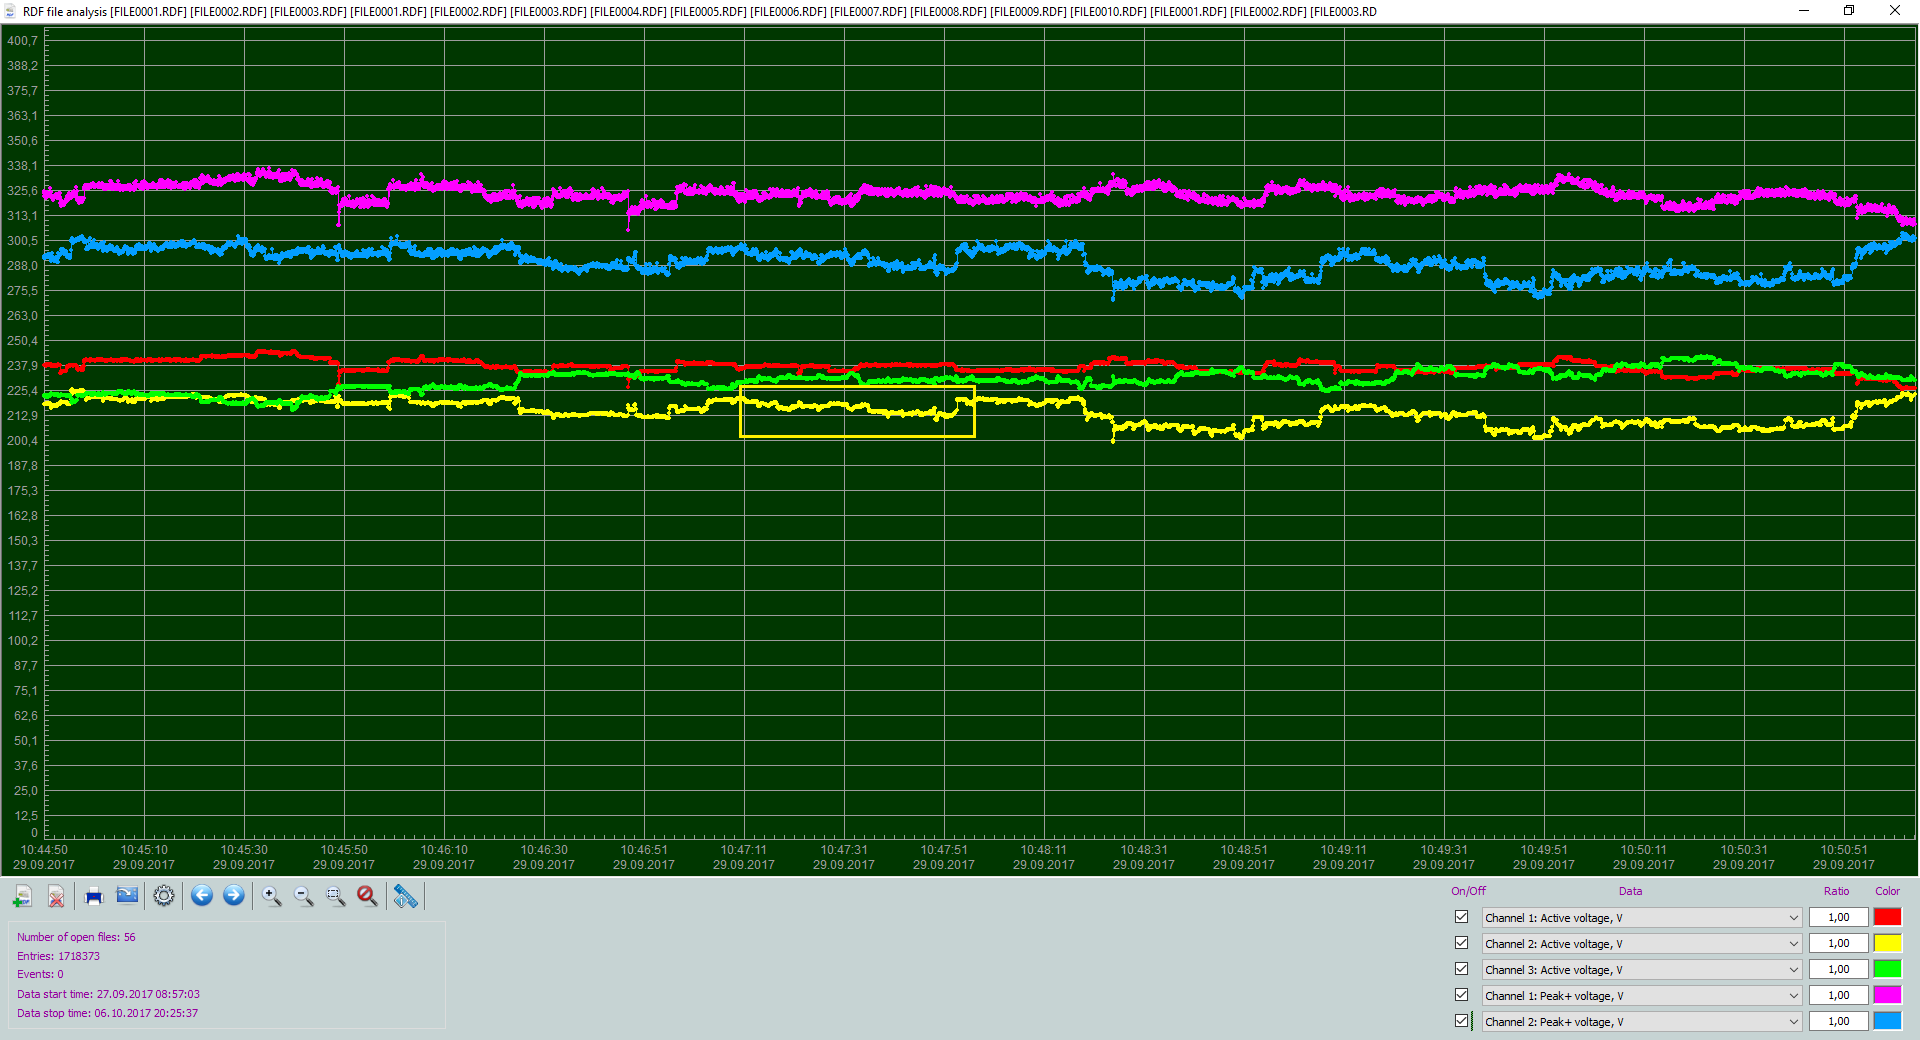Print the chart with the printer icon
Viewport: 1920px width, 1040px height.
[x=94, y=896]
